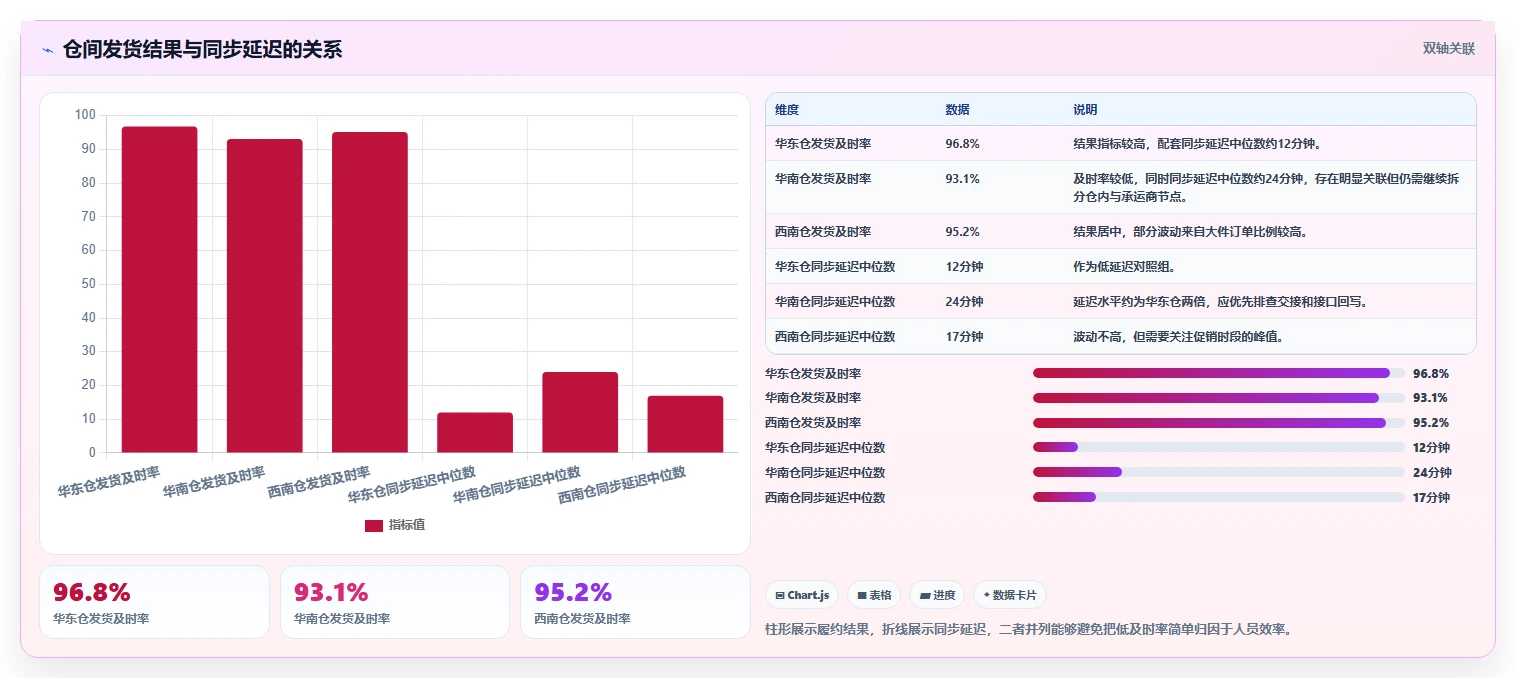Viewport: 1516px width, 678px height.
Task: Click the 95.2% value in the table
Action: [962, 232]
